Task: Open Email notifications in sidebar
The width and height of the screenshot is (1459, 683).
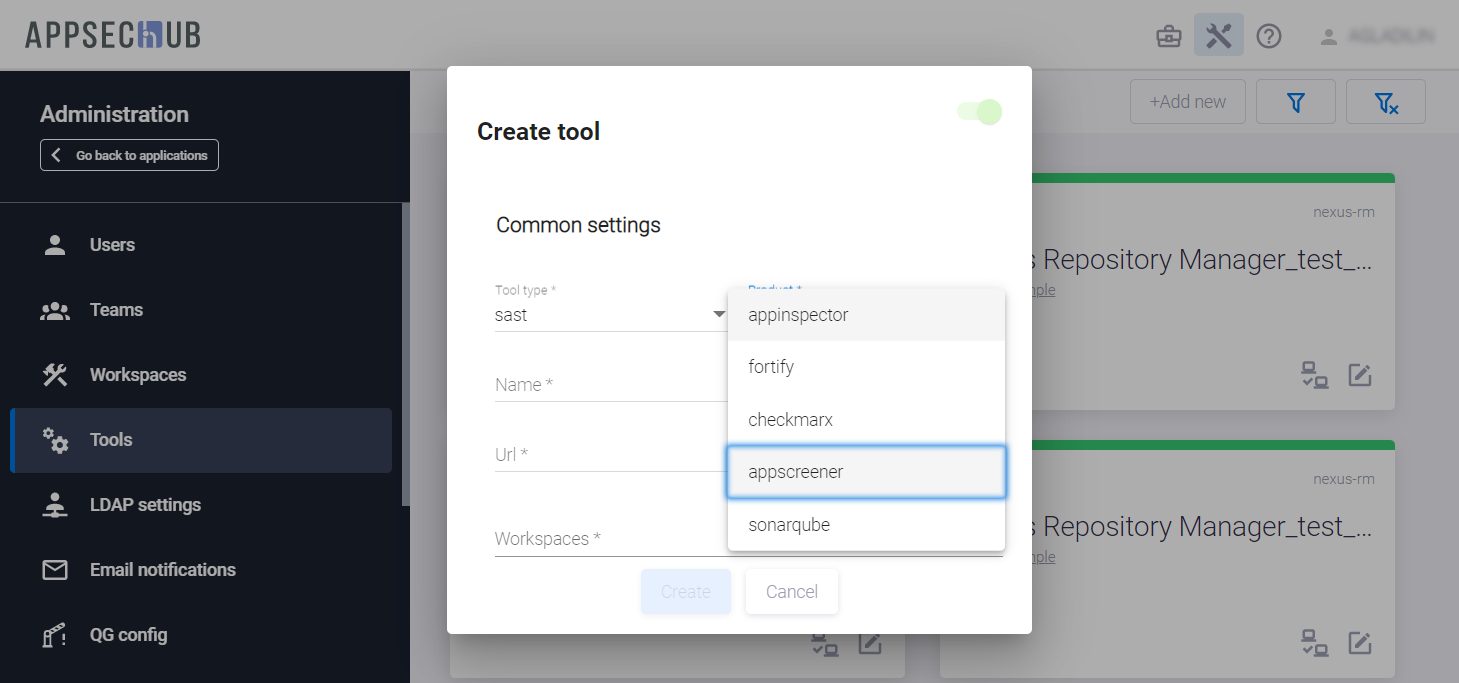Action: [x=162, y=570]
